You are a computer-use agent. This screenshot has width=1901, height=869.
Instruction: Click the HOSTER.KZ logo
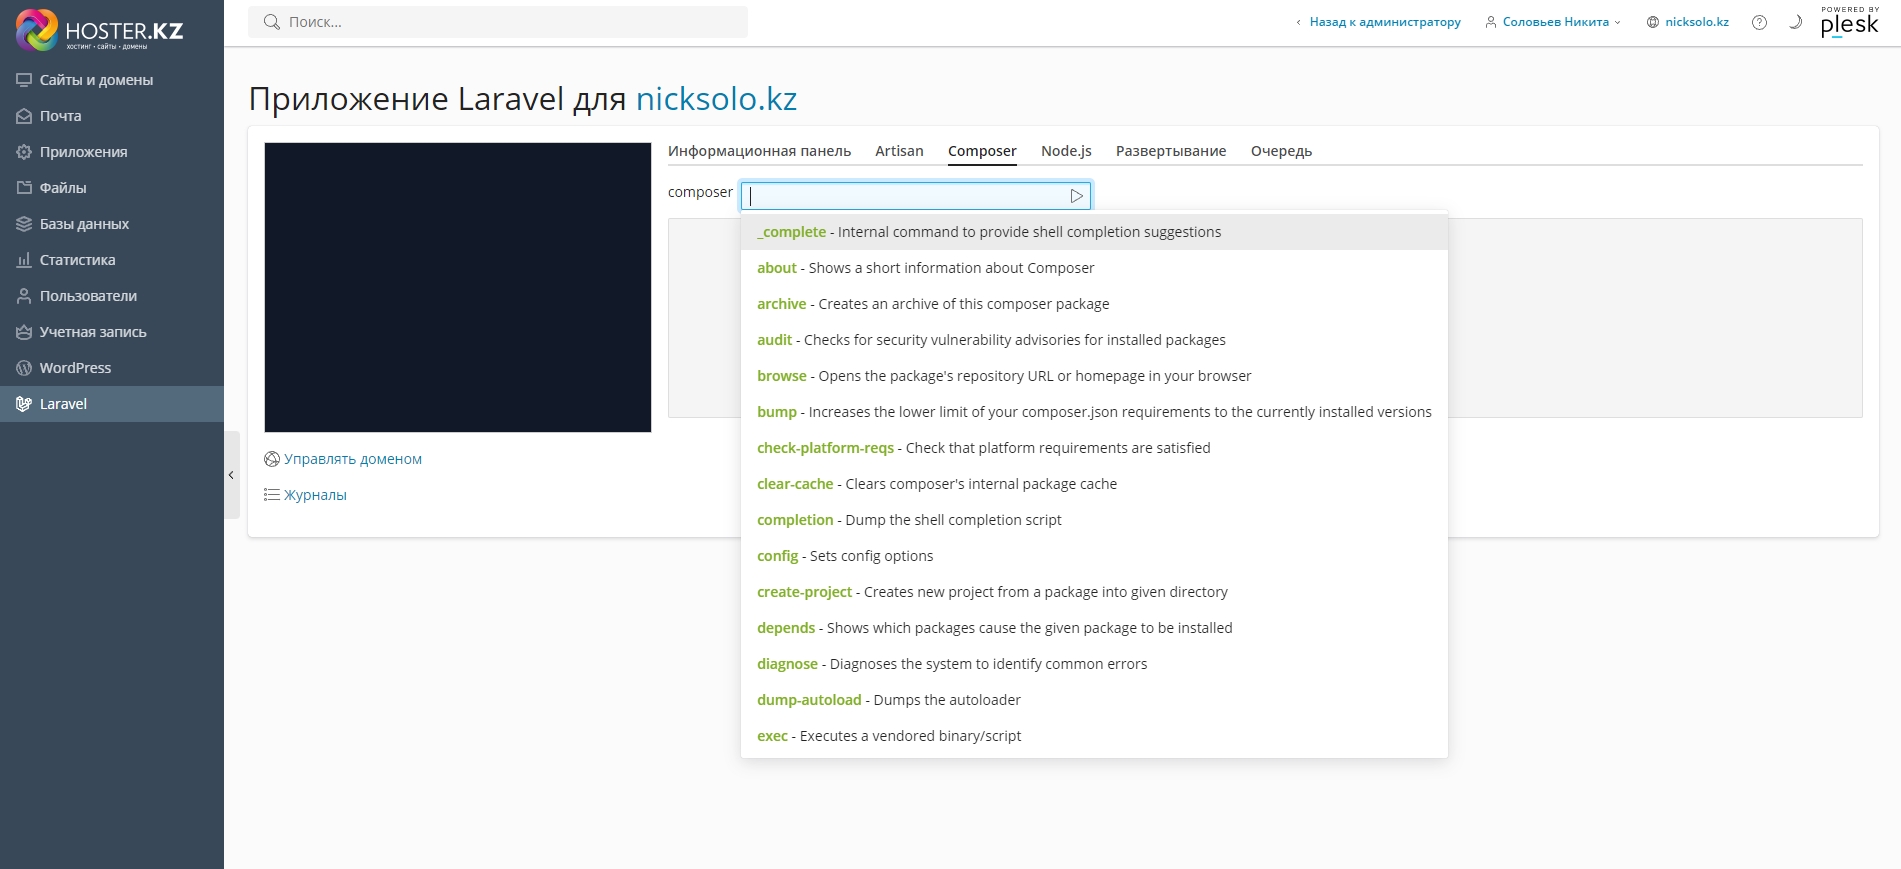(x=100, y=29)
